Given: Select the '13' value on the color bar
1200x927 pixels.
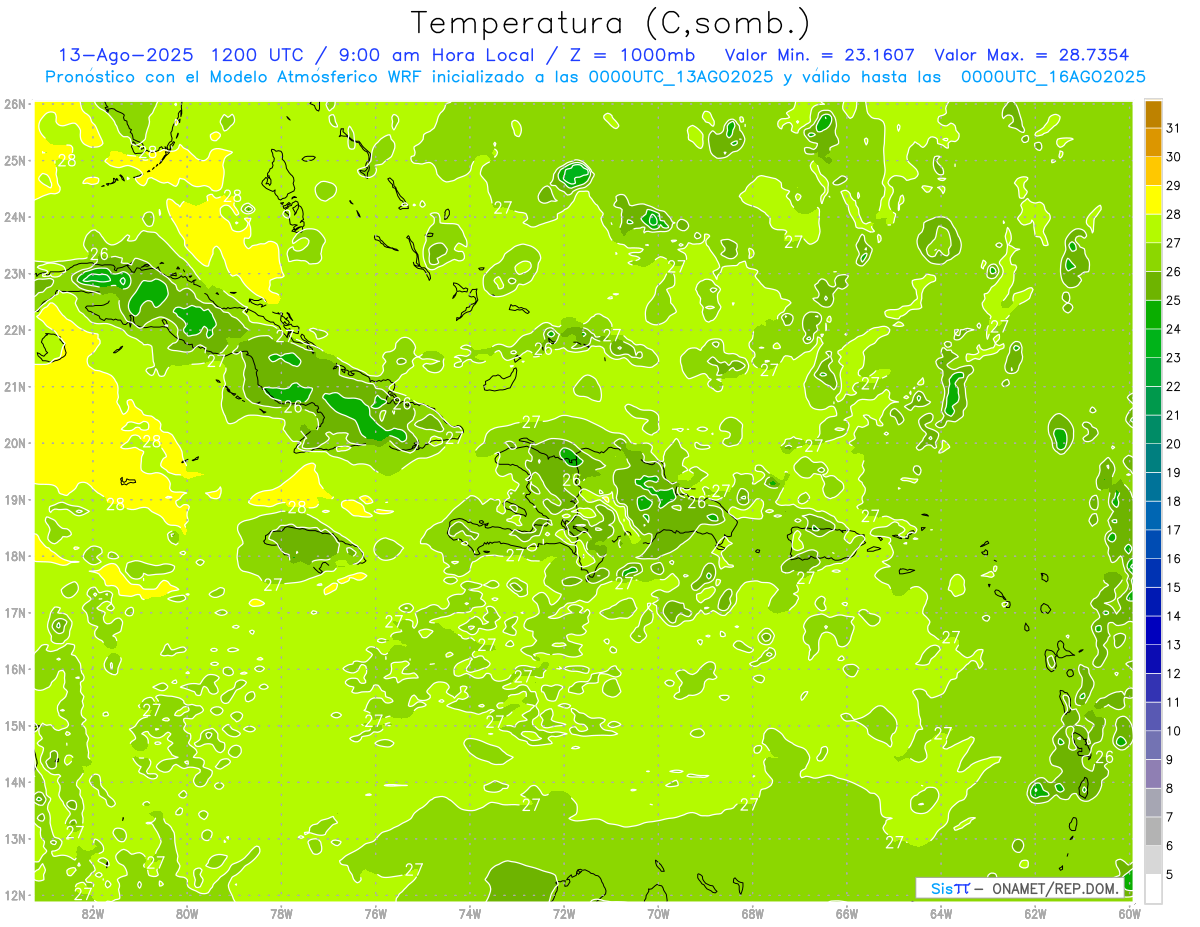Looking at the screenshot, I should click(x=1173, y=645).
